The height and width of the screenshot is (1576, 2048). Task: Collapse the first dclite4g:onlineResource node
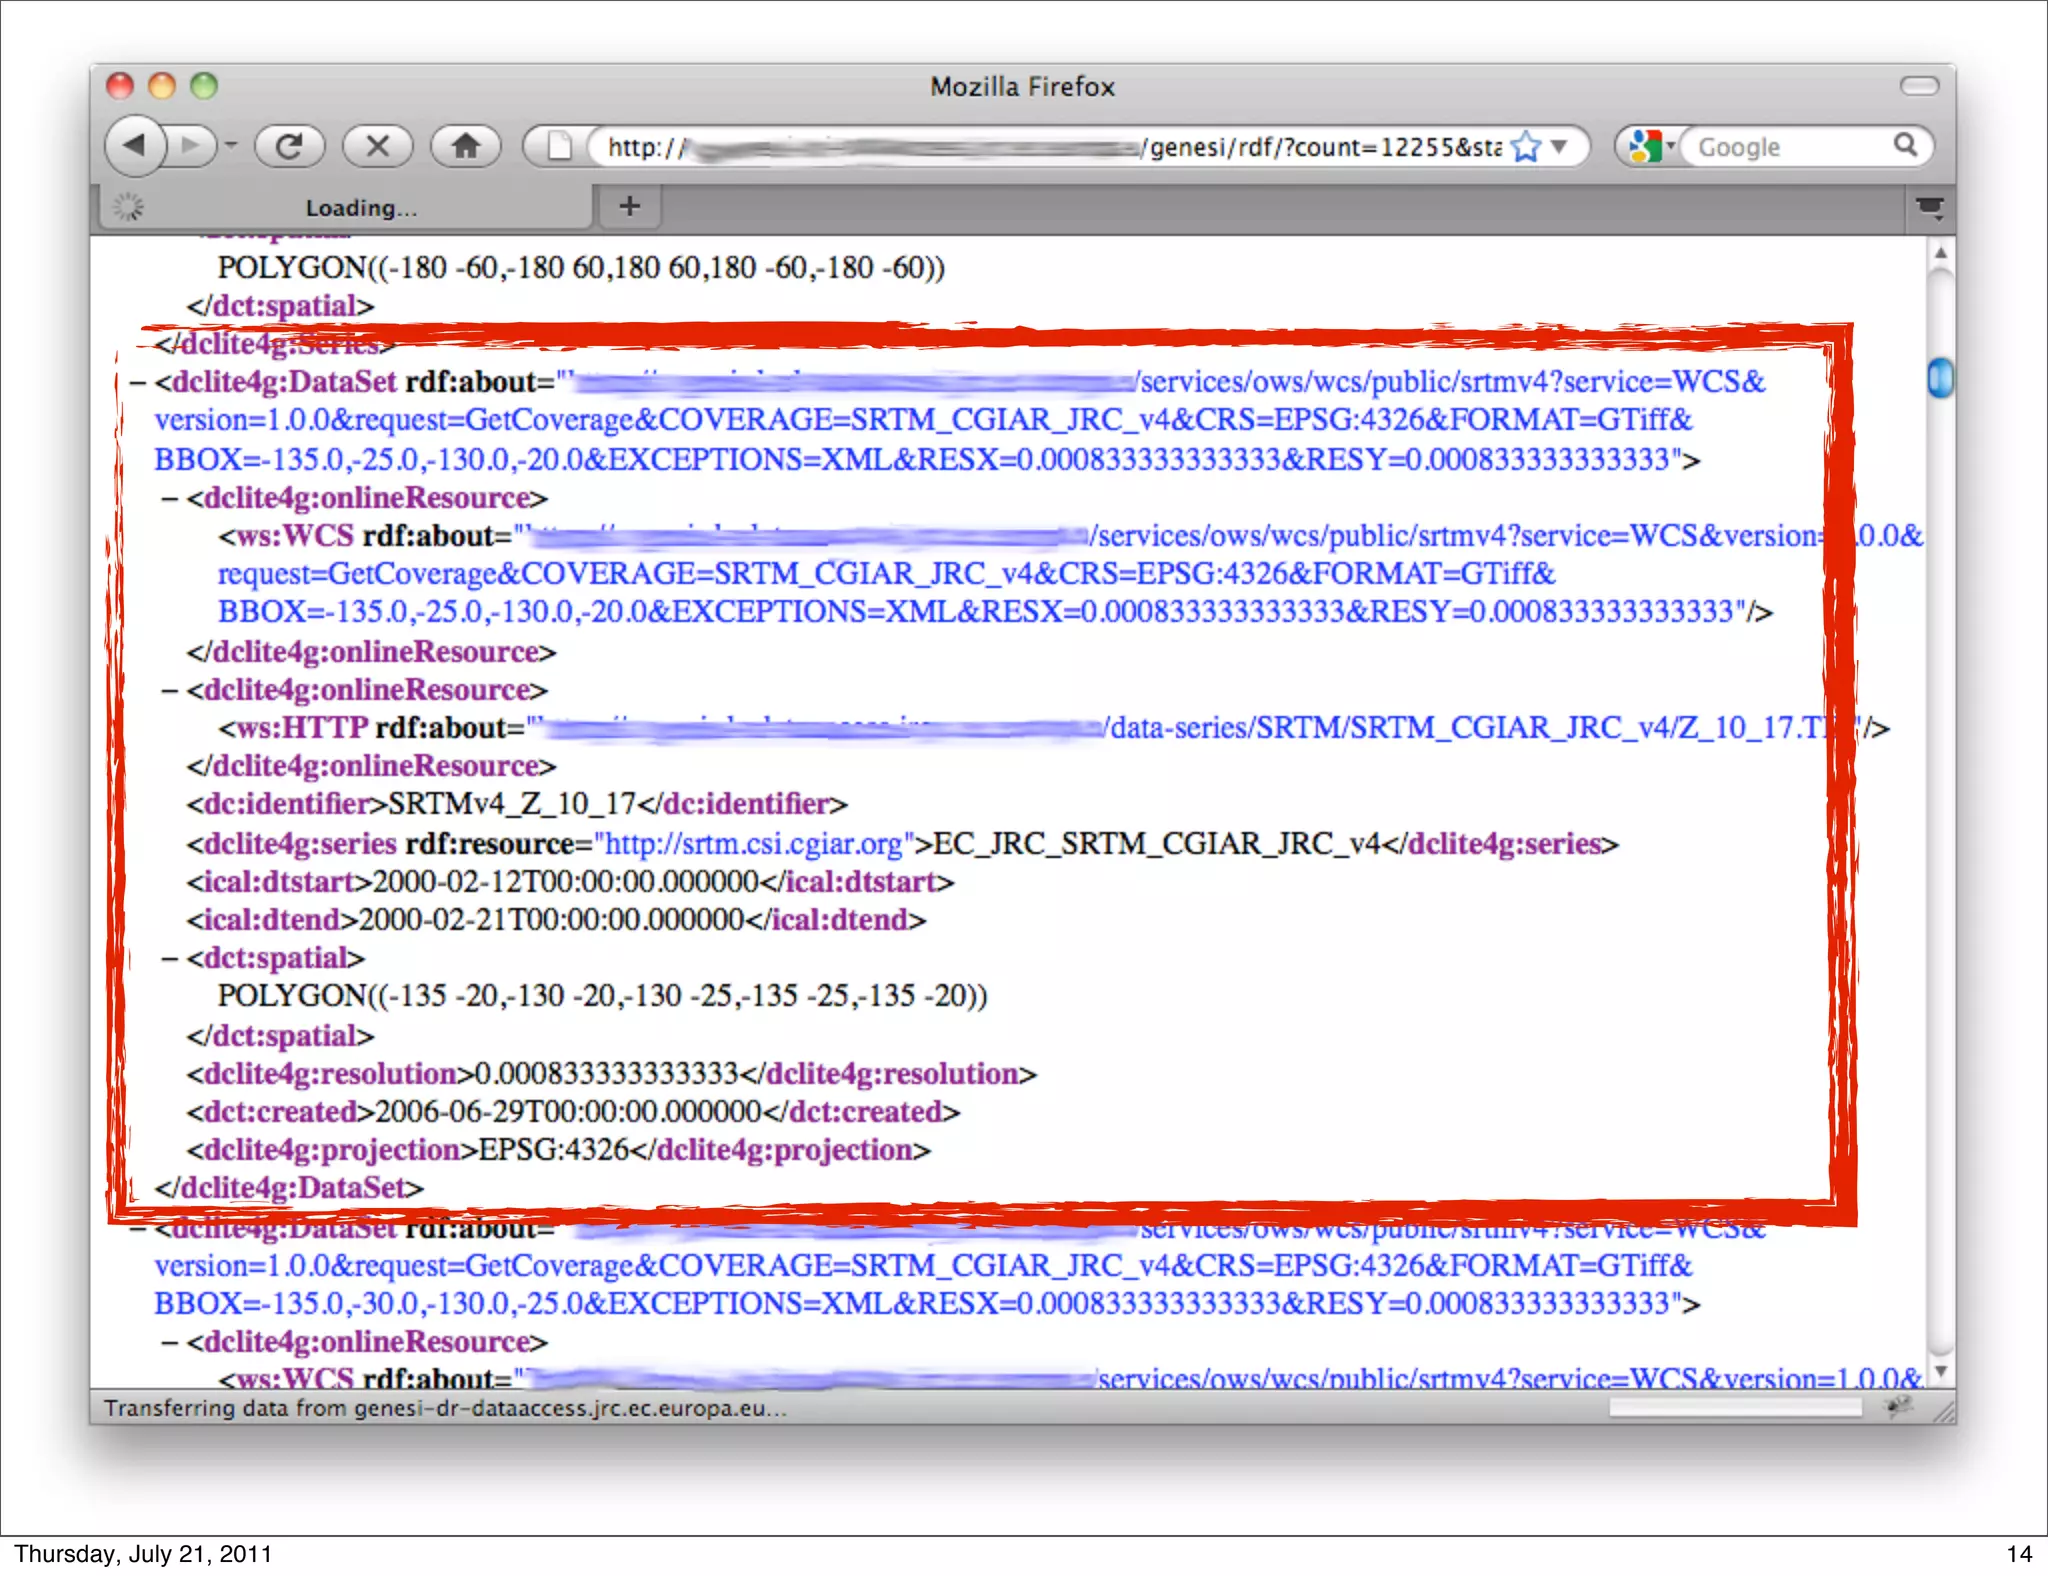[170, 499]
